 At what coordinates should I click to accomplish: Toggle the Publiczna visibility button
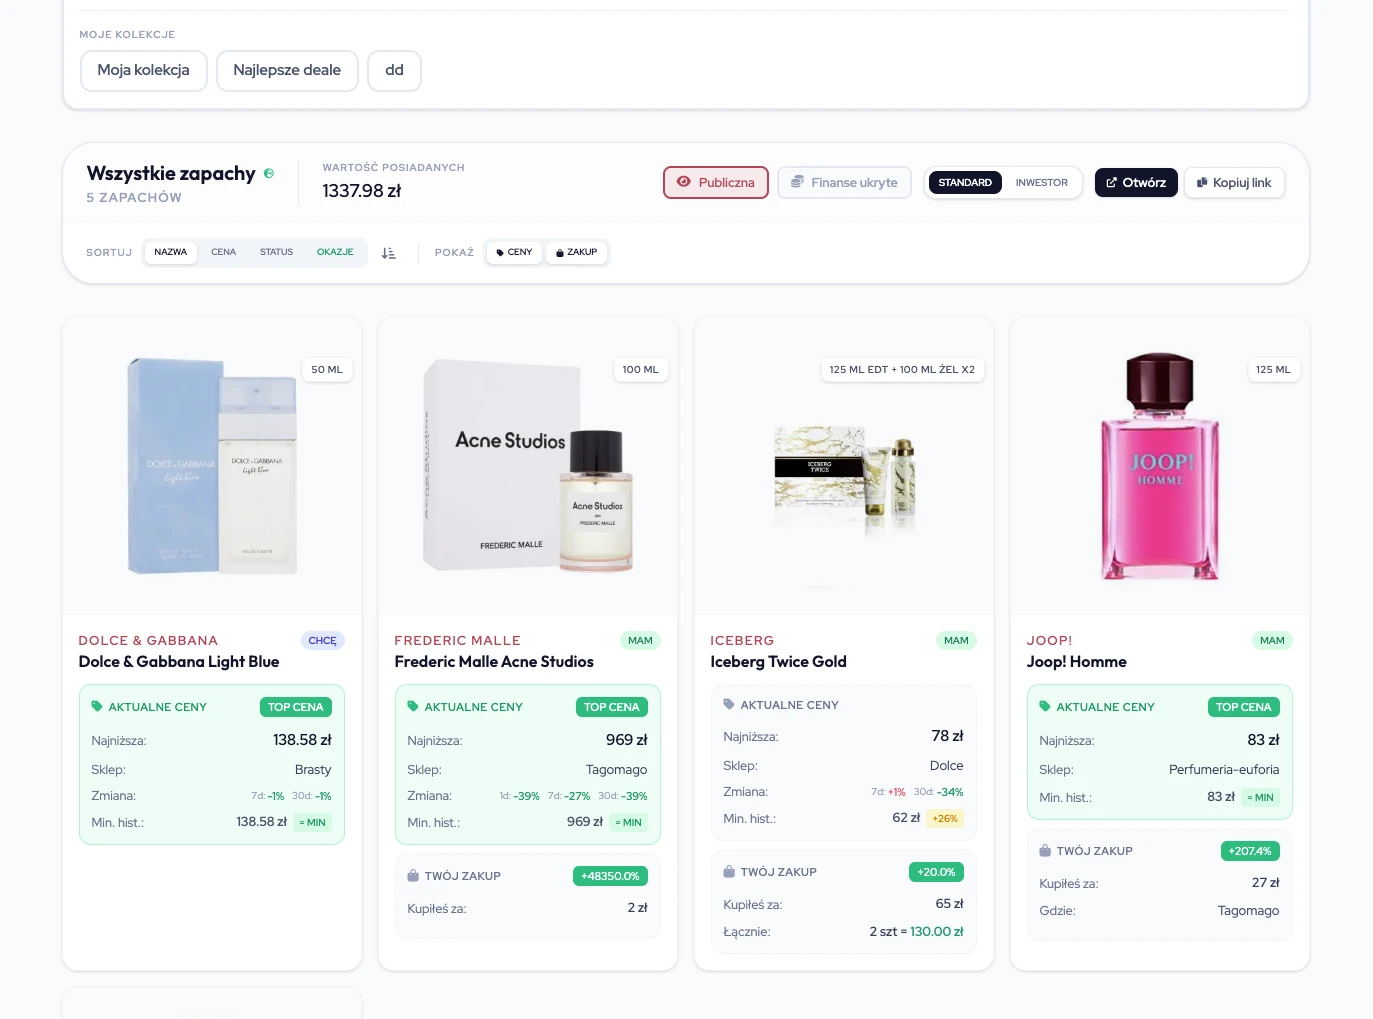[x=715, y=182]
